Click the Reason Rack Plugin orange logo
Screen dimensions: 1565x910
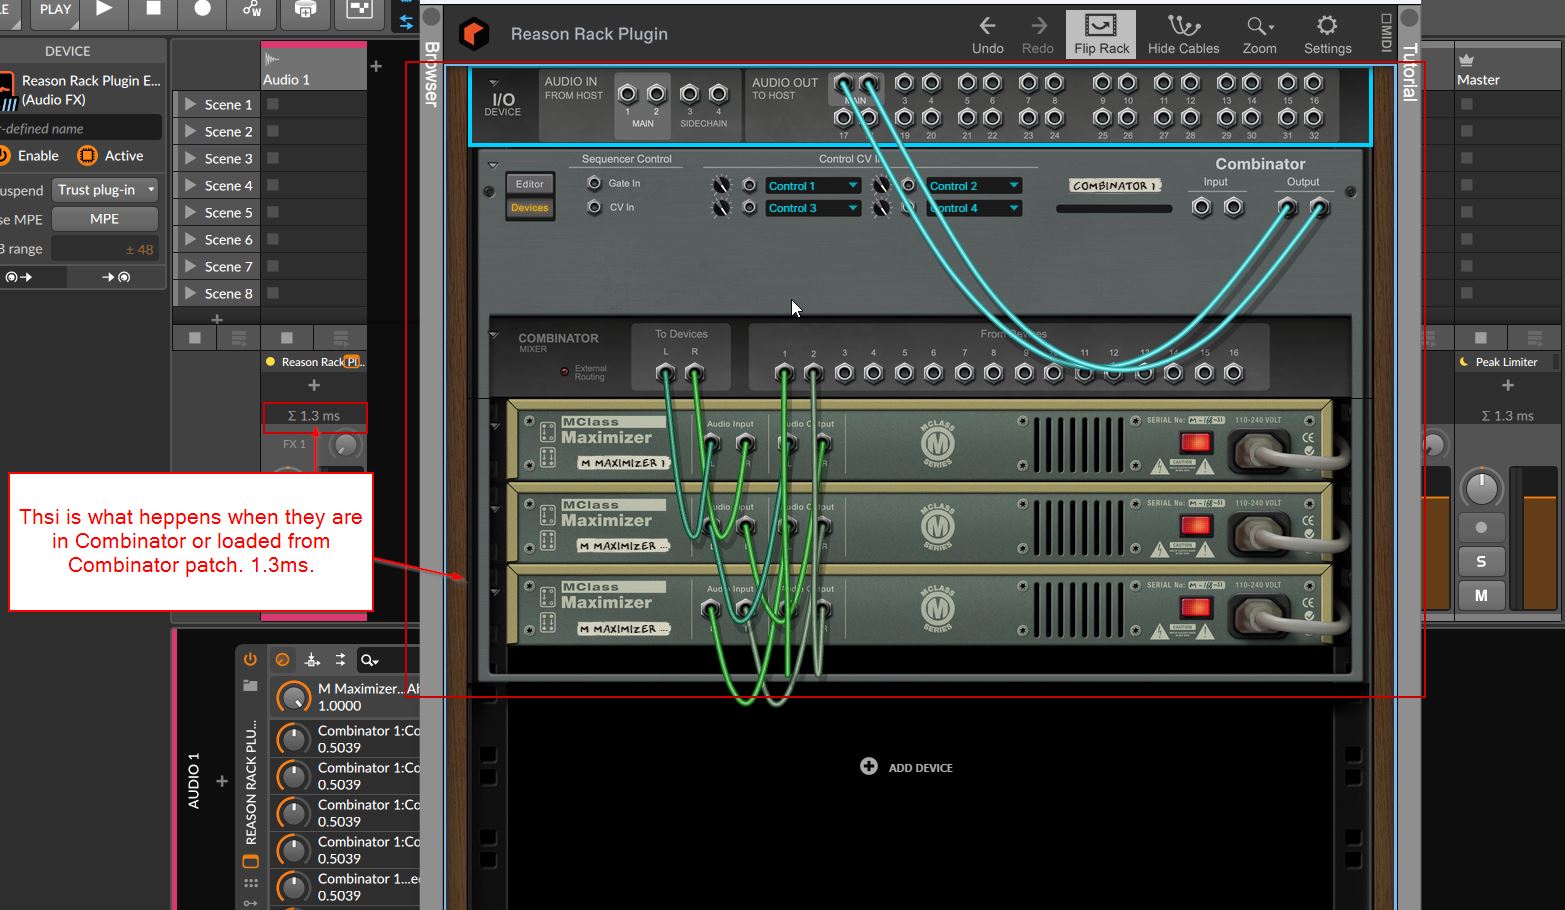click(x=474, y=34)
